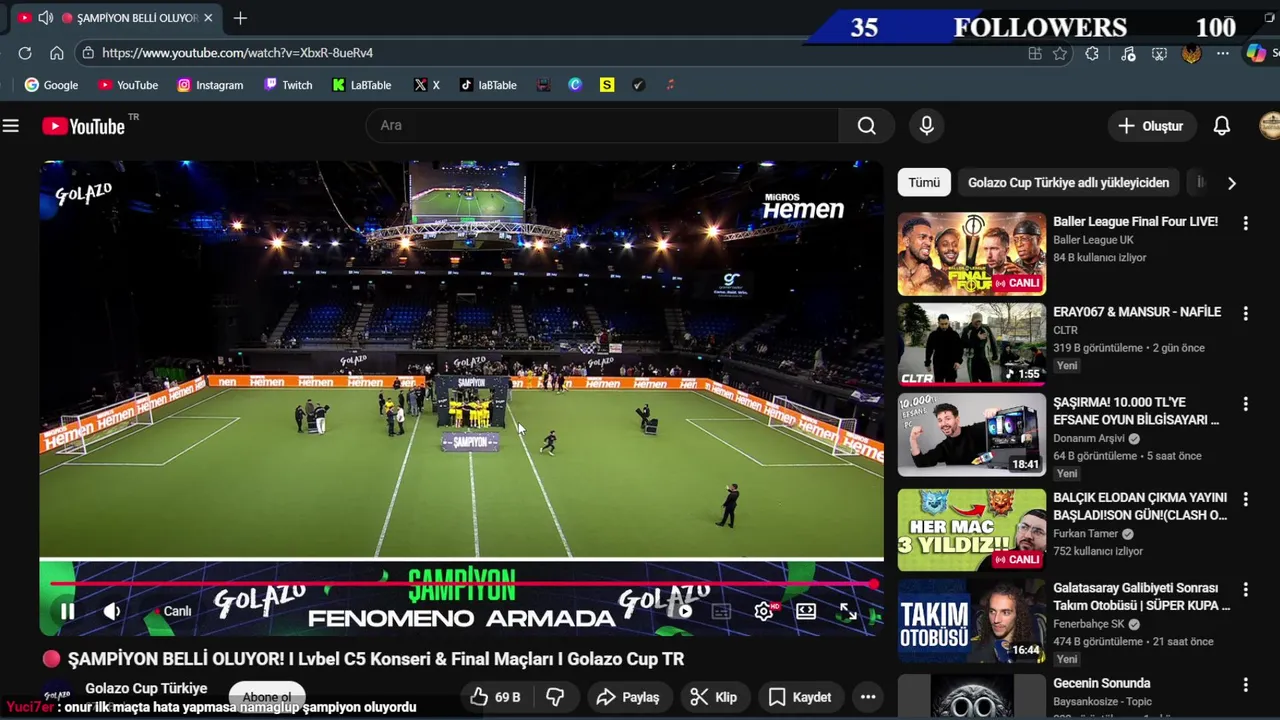Open ERAY067 & MANSUR - NAFİLE title
This screenshot has height=720, width=1280.
[x=1137, y=312]
